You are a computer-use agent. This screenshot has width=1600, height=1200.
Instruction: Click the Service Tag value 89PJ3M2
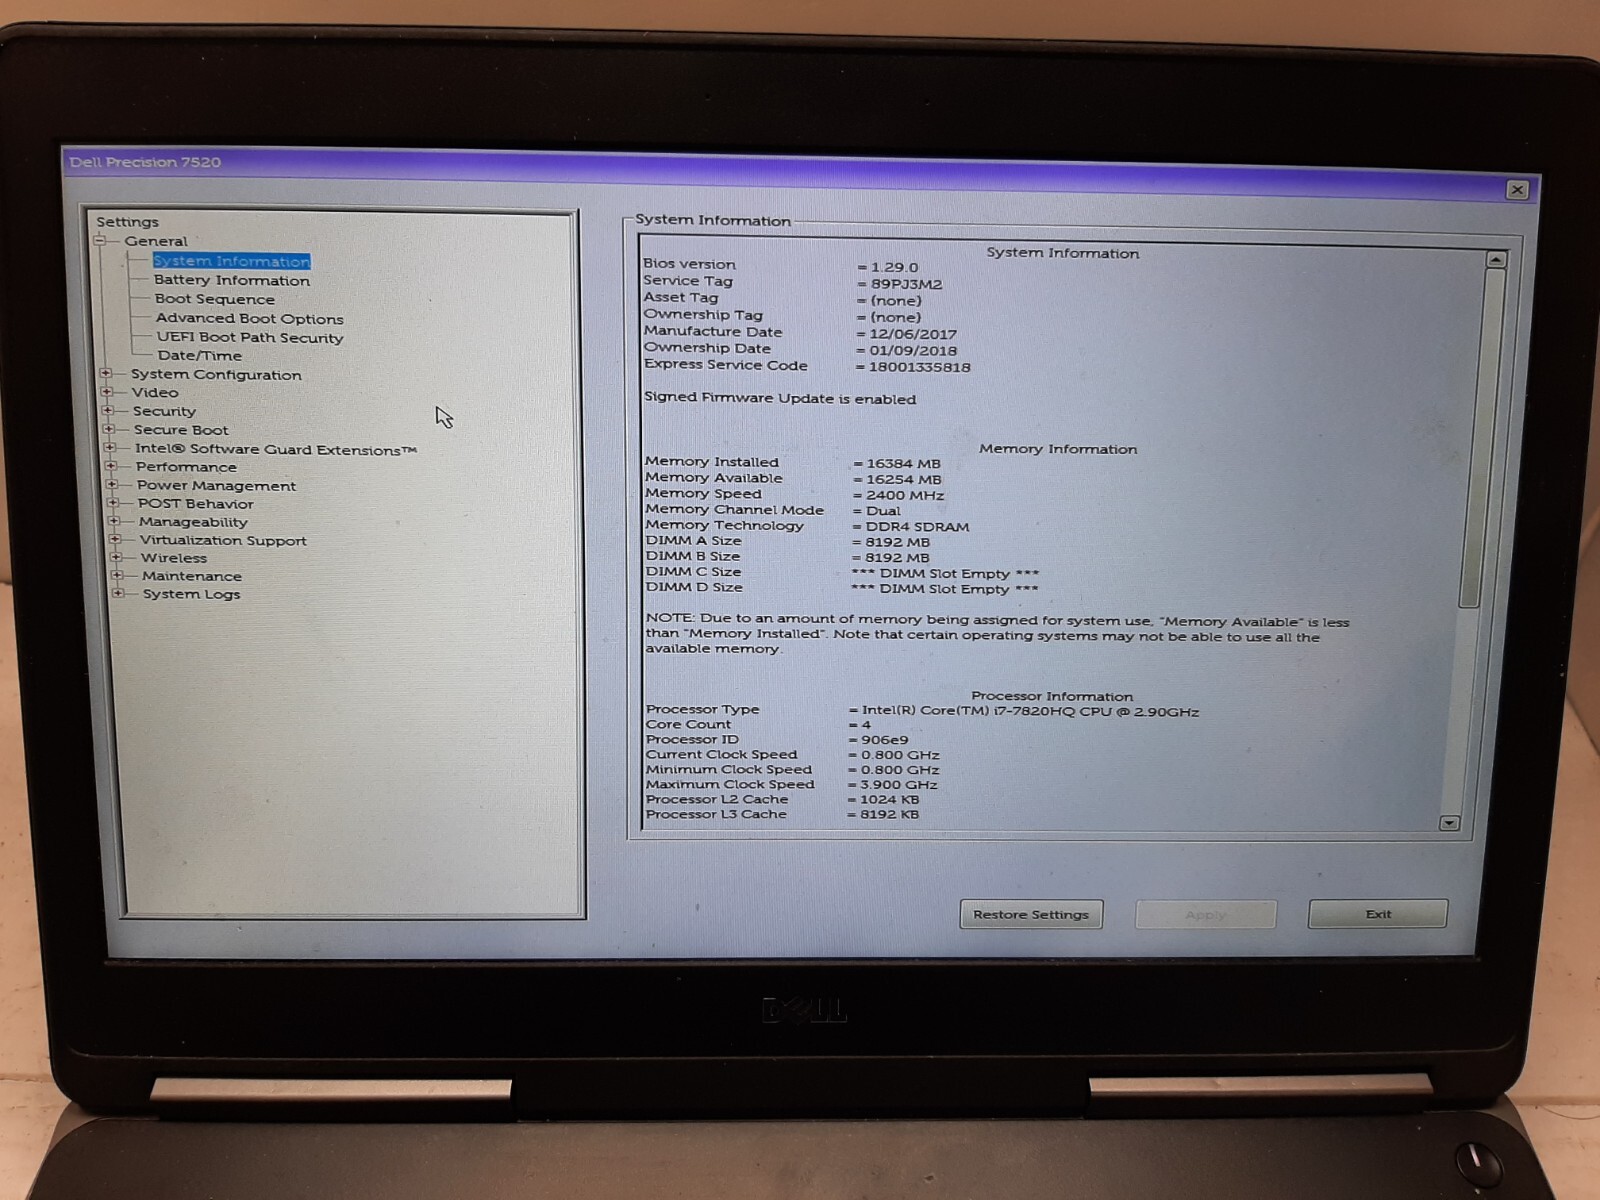[x=906, y=284]
